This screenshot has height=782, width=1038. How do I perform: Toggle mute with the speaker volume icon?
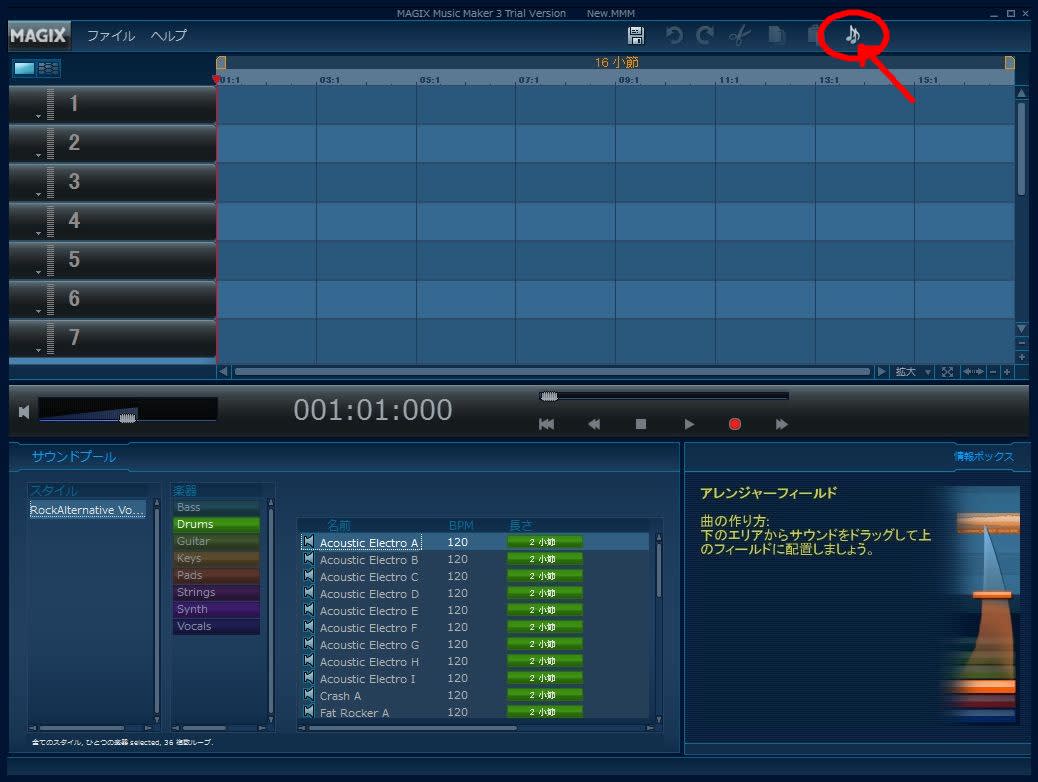click(x=24, y=412)
